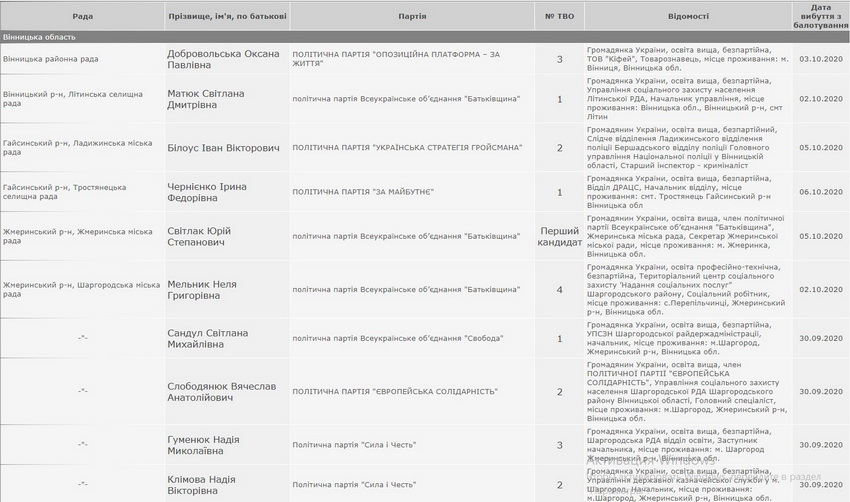
Task: Click candidate Мельник Неля Григорівна
Action: [x=201, y=290]
